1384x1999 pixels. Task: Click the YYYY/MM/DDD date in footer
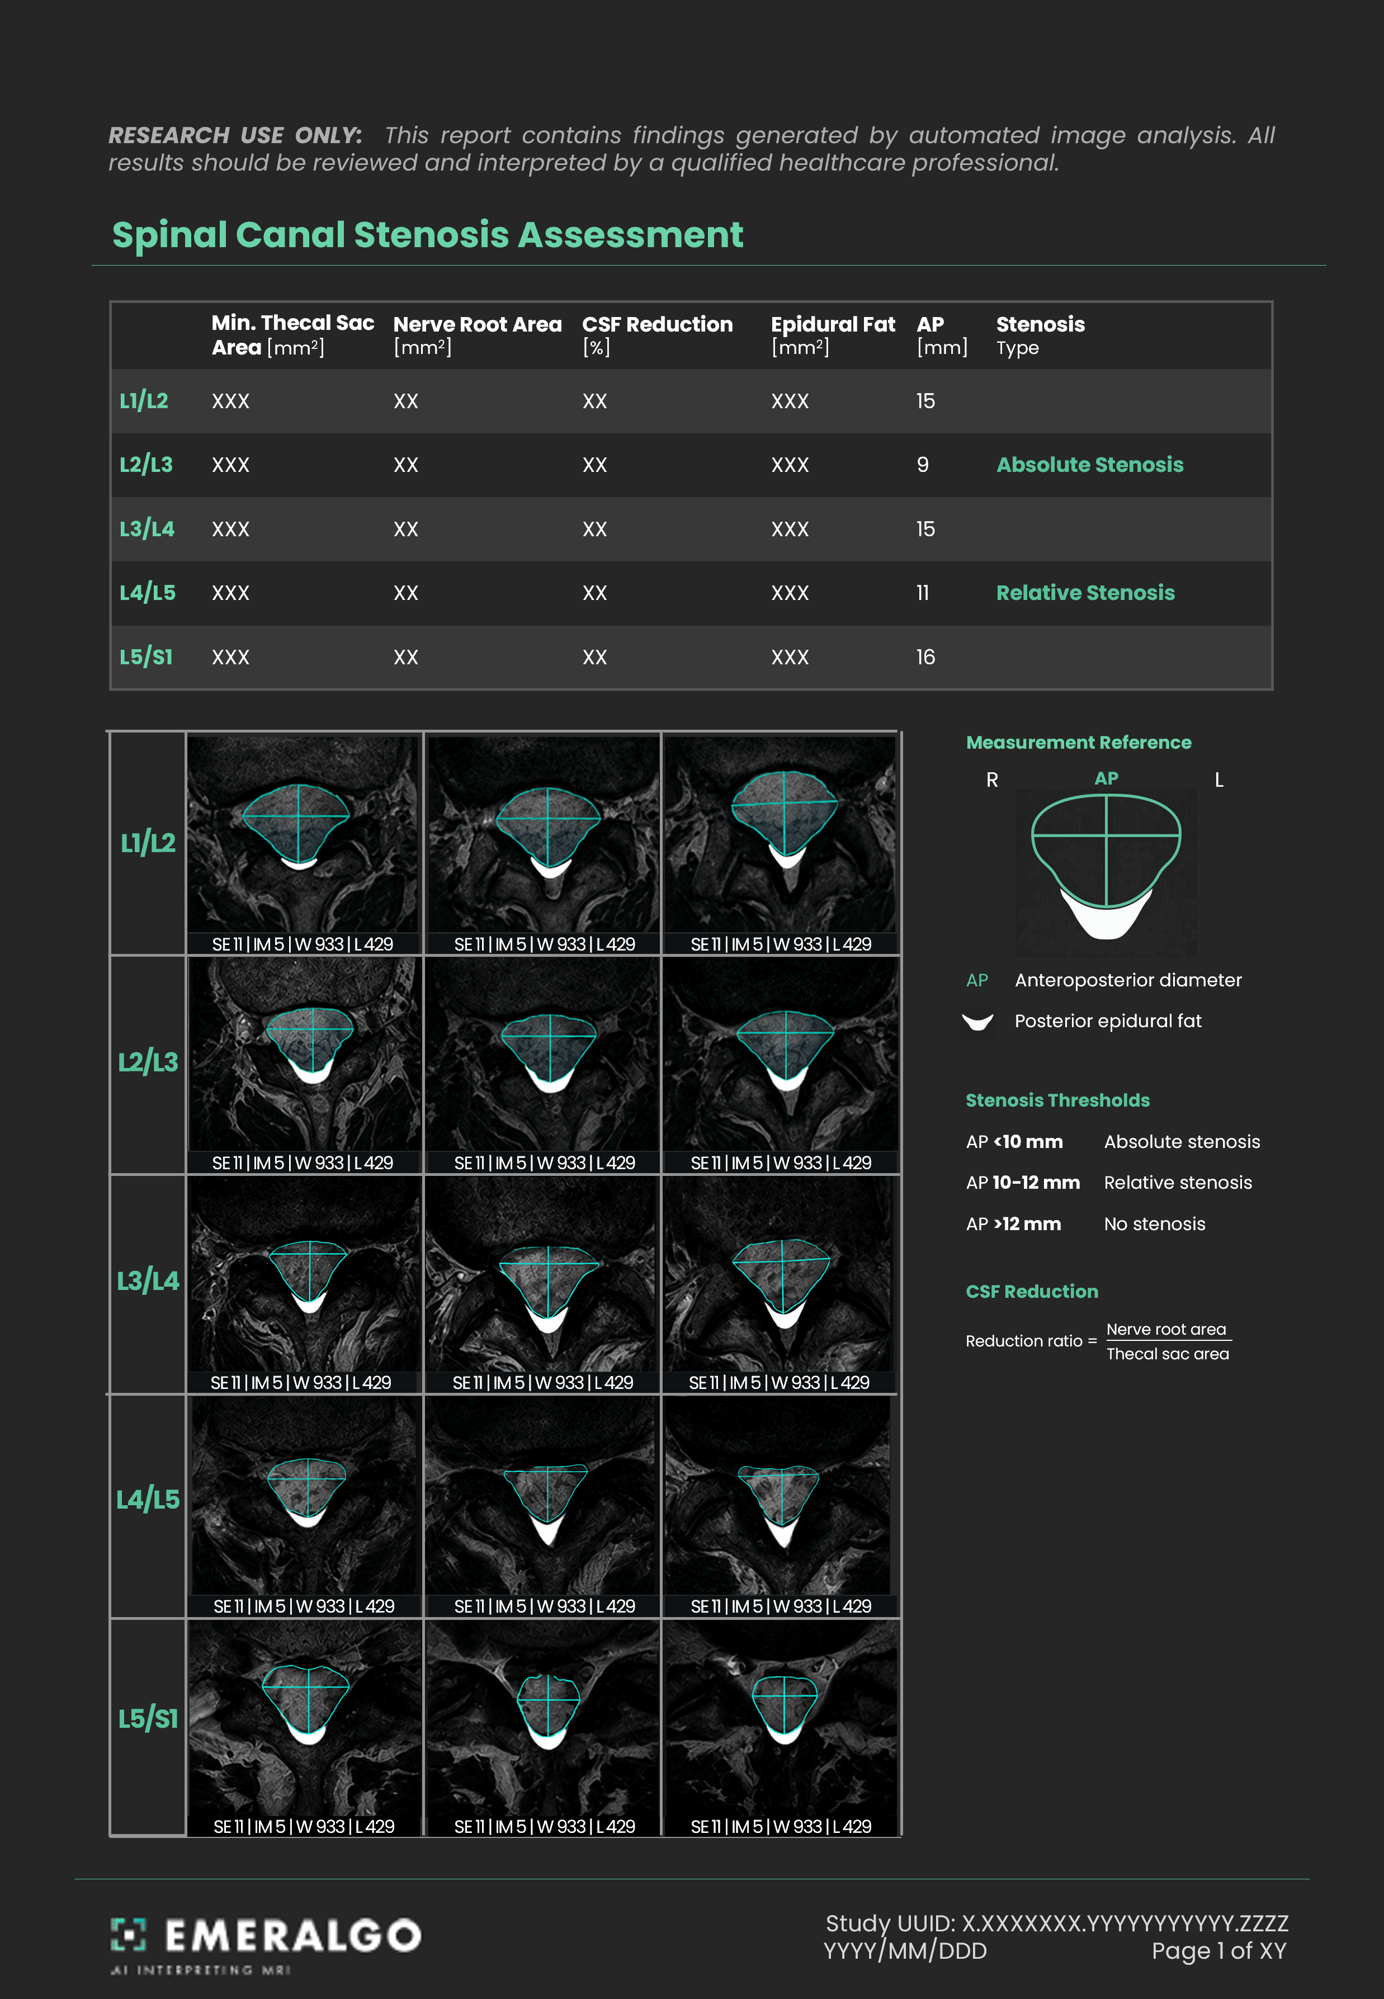point(905,1951)
